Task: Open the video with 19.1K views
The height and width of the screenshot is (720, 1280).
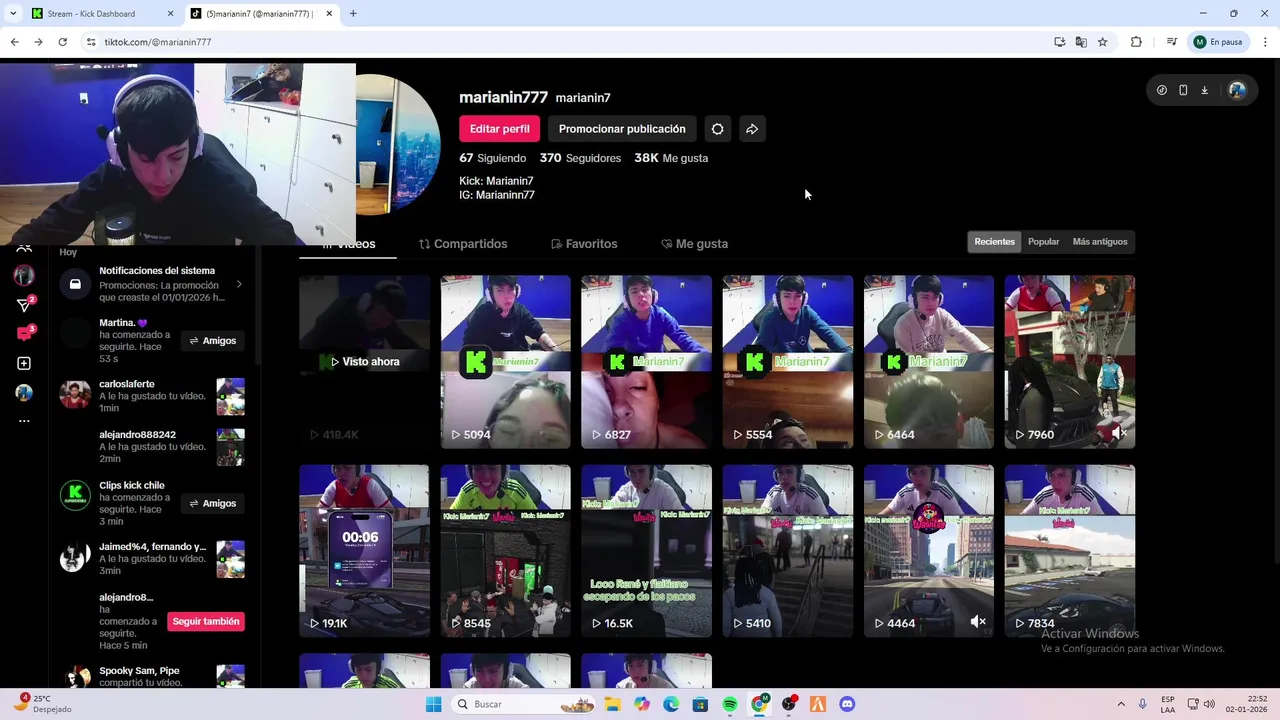Action: [364, 551]
